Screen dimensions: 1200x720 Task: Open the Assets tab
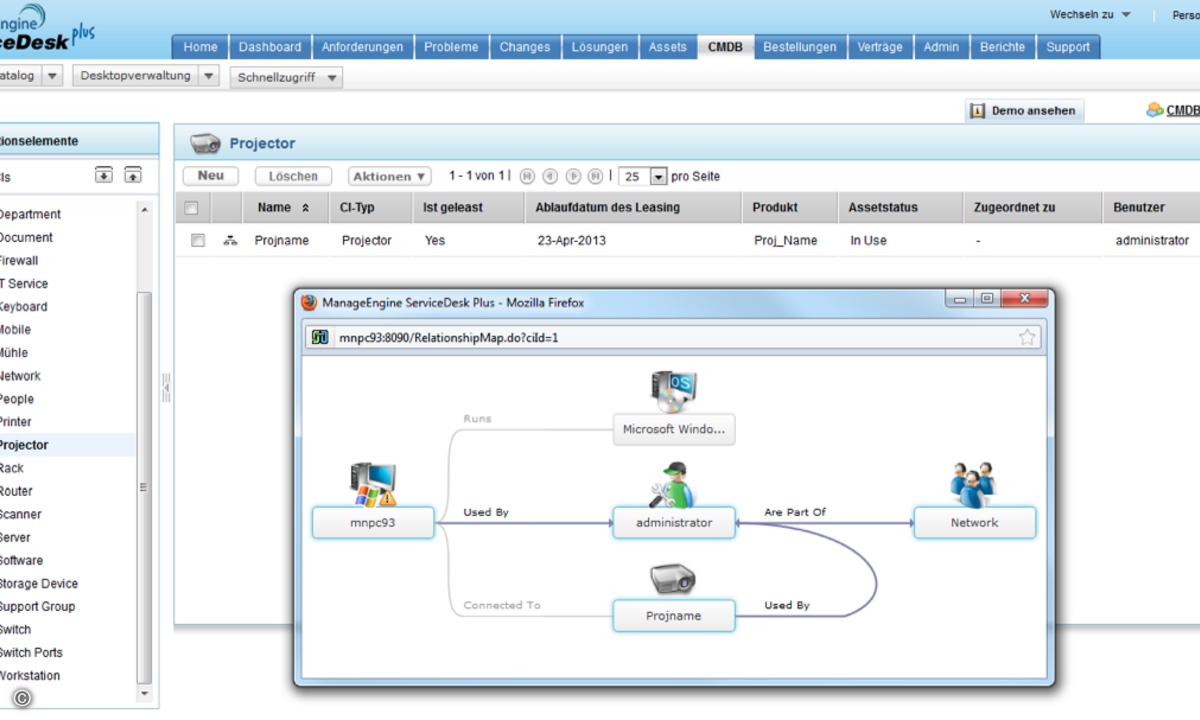[668, 47]
